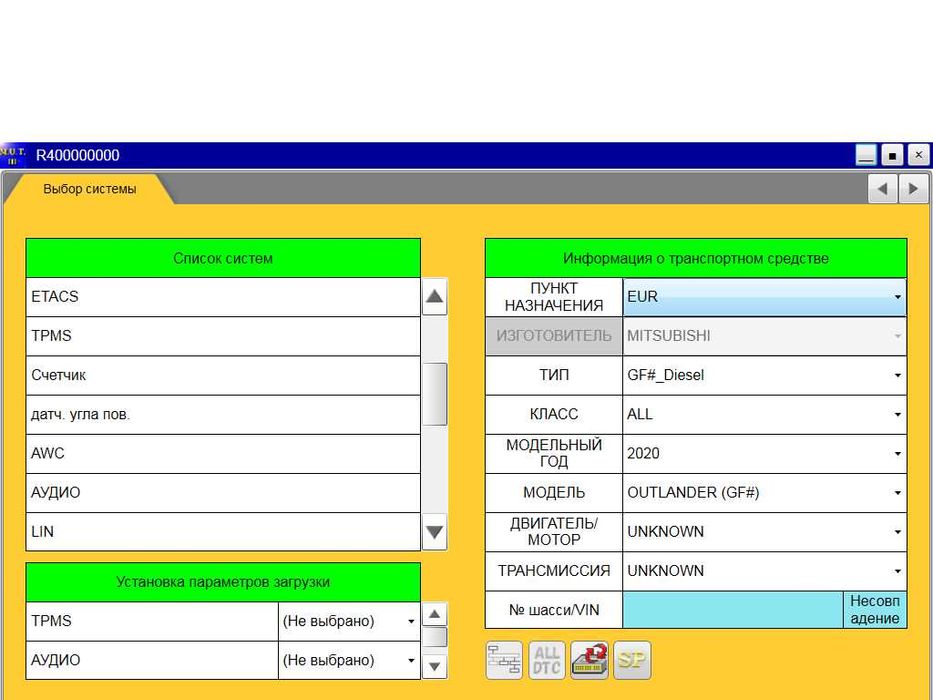This screenshot has width=933, height=700.
Task: Click the ECU reprogramming icon with red arrows
Action: point(589,660)
